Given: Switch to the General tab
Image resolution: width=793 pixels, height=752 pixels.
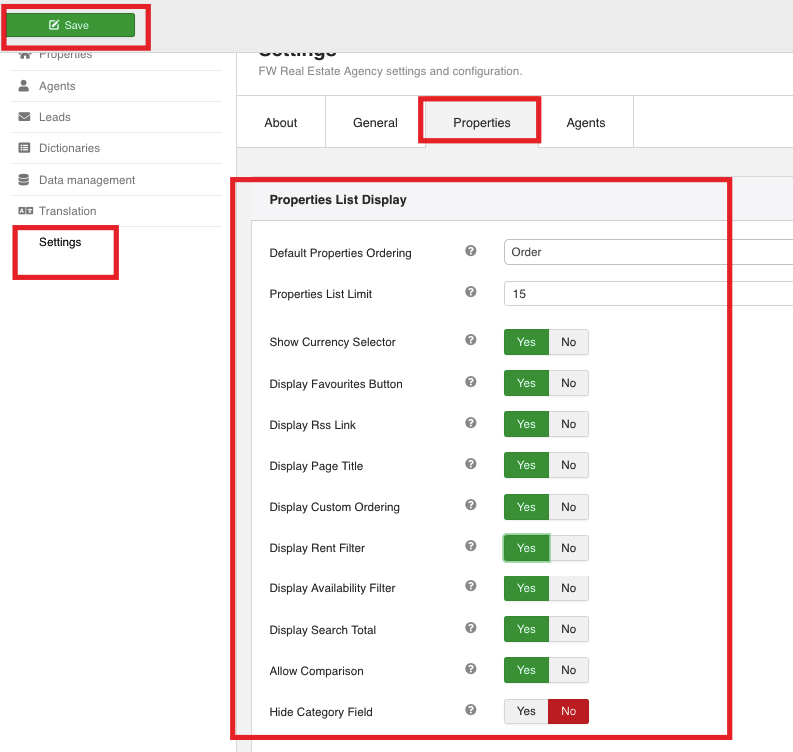Looking at the screenshot, I should [375, 123].
